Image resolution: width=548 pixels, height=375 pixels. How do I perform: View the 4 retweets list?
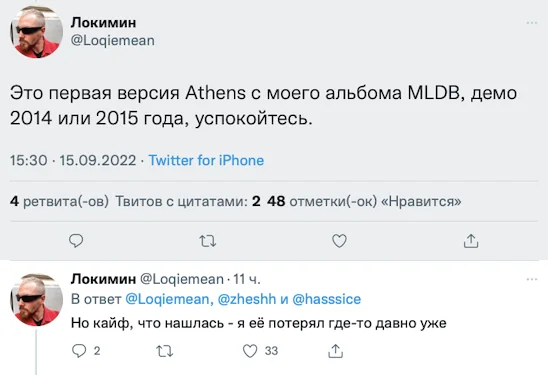59,201
